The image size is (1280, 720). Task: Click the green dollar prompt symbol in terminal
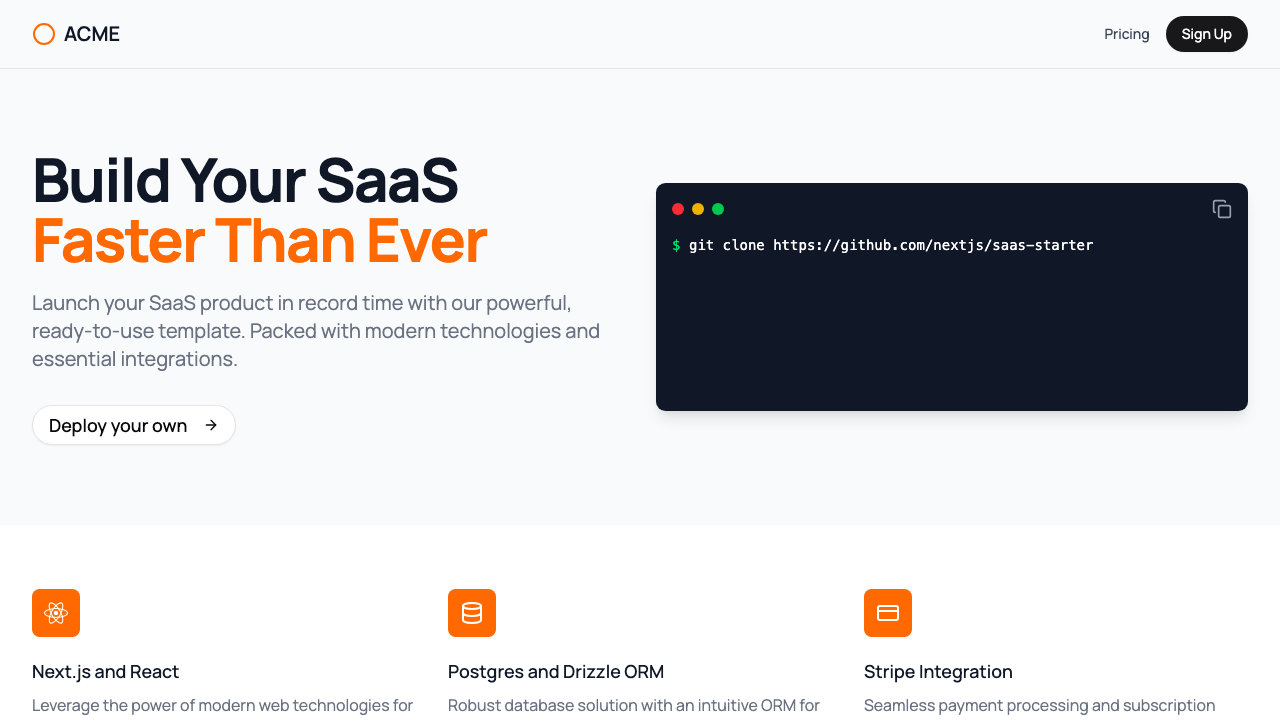tap(678, 244)
